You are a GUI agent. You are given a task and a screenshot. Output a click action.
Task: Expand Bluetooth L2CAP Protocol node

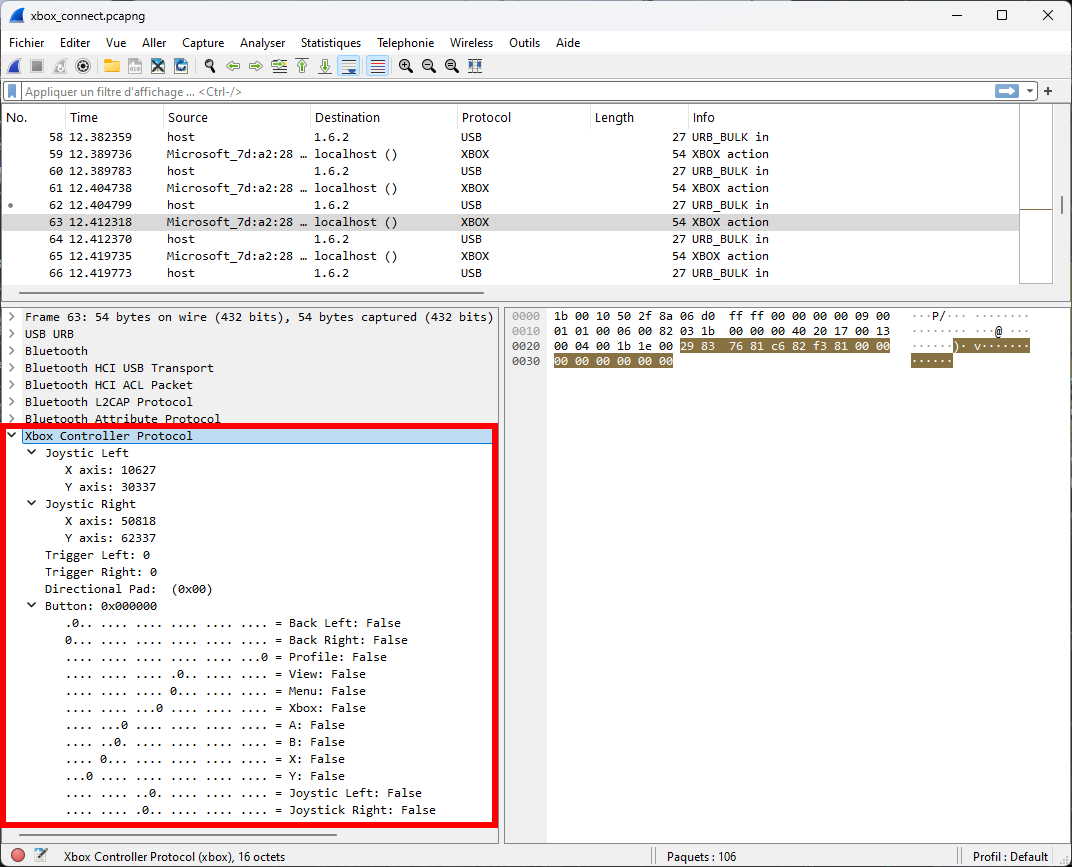(x=12, y=401)
